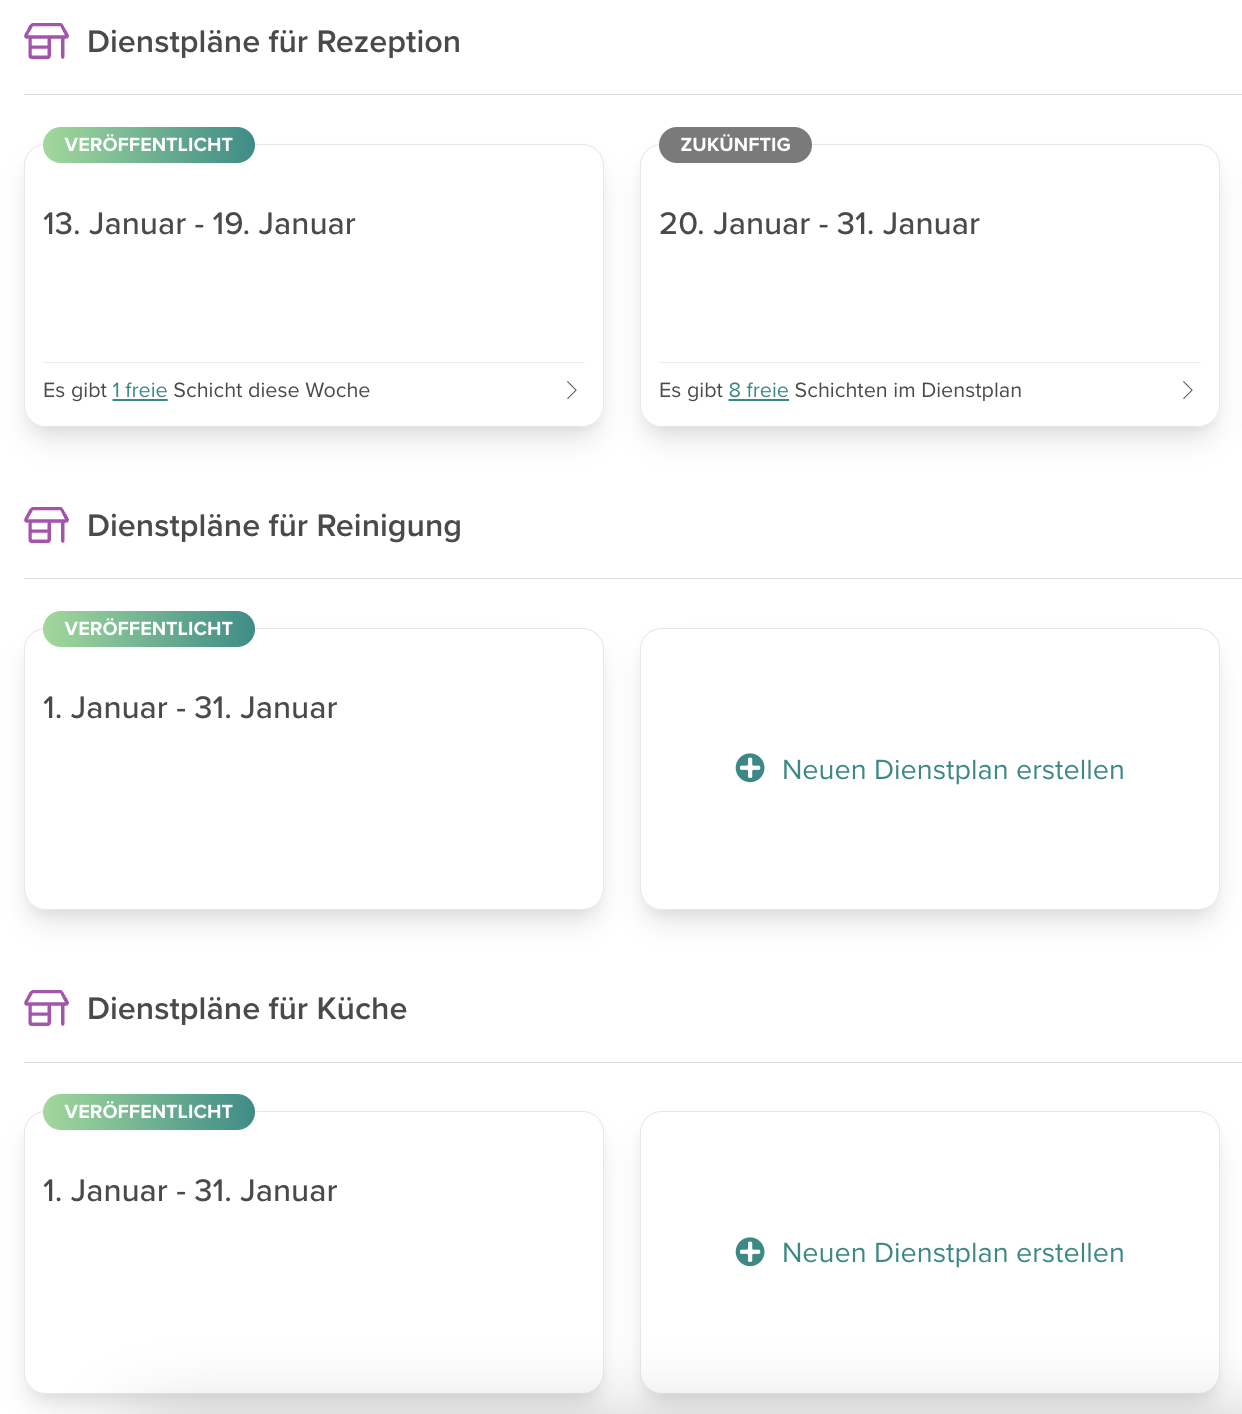
Task: Click the Rezeption department storefront icon
Action: (46, 41)
